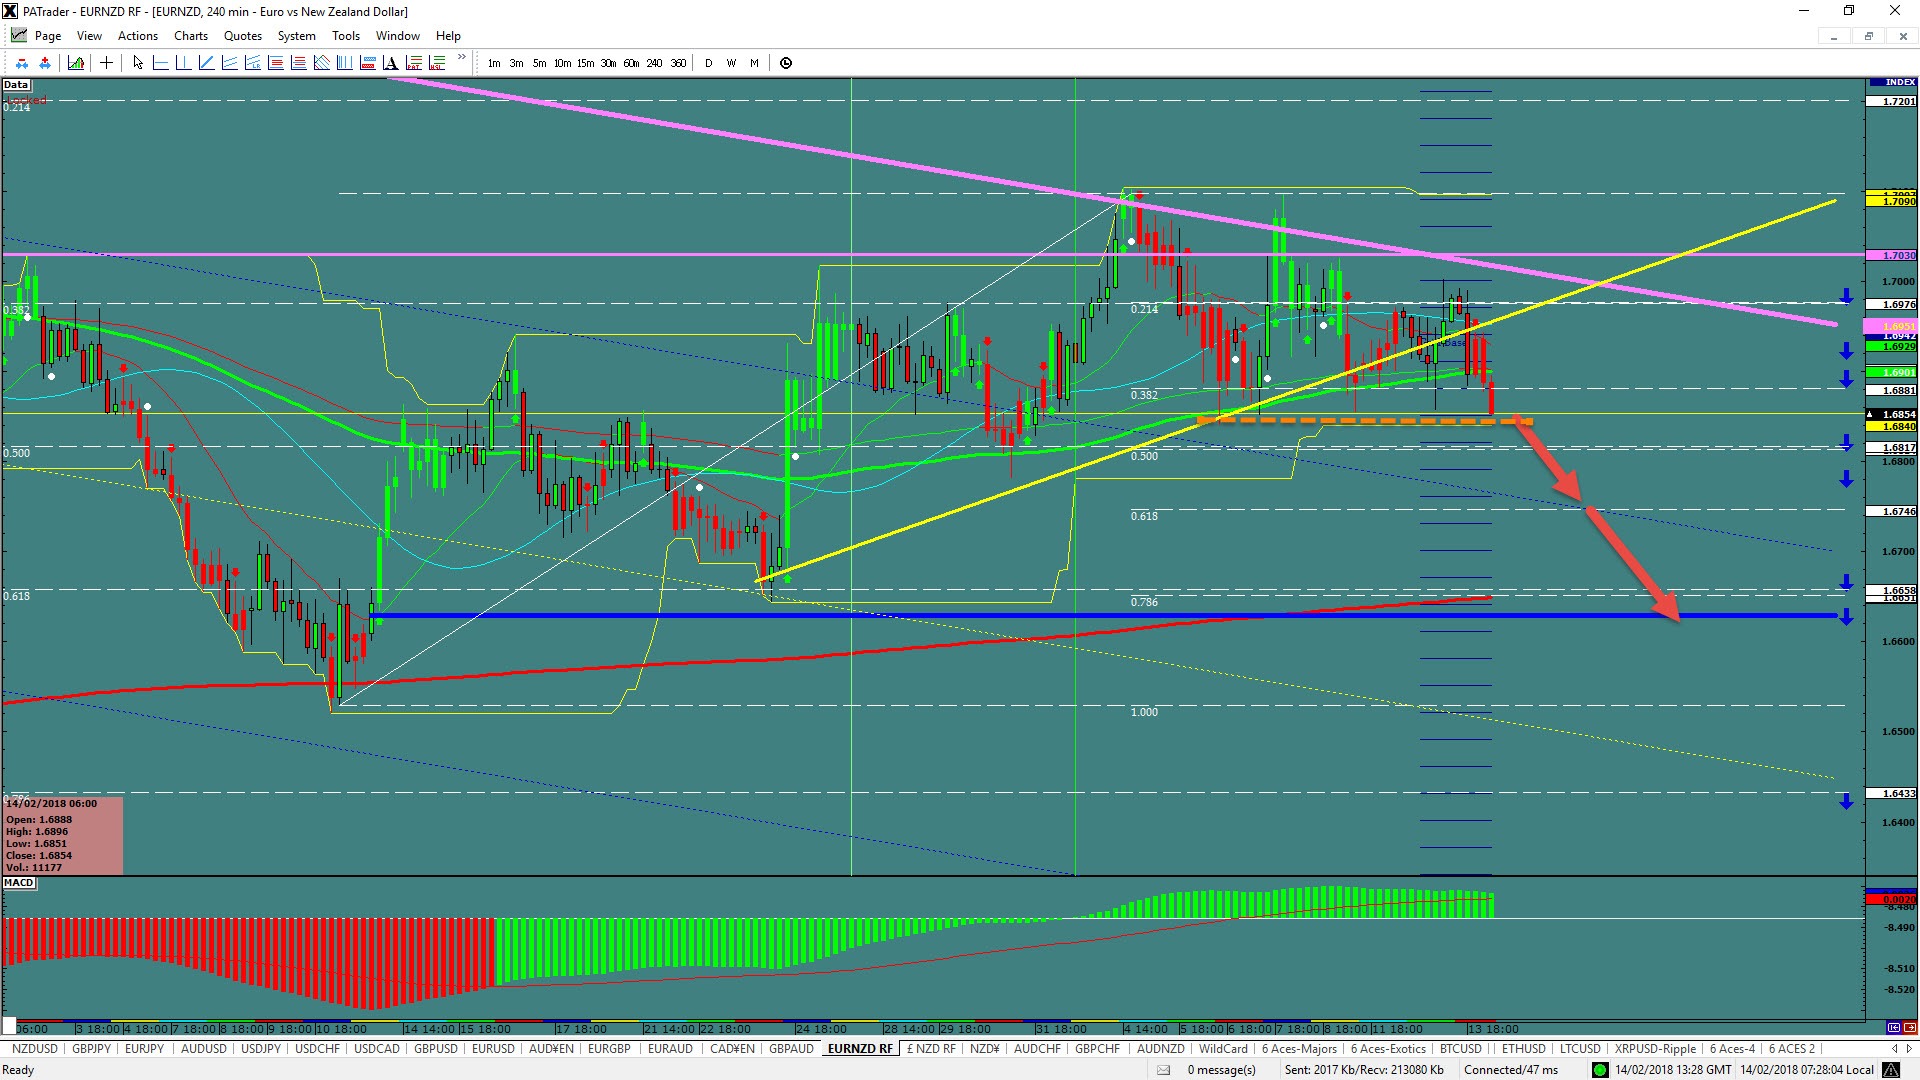Select the arrow pointer tool
Screen dimensions: 1920x1080
pos(138,63)
